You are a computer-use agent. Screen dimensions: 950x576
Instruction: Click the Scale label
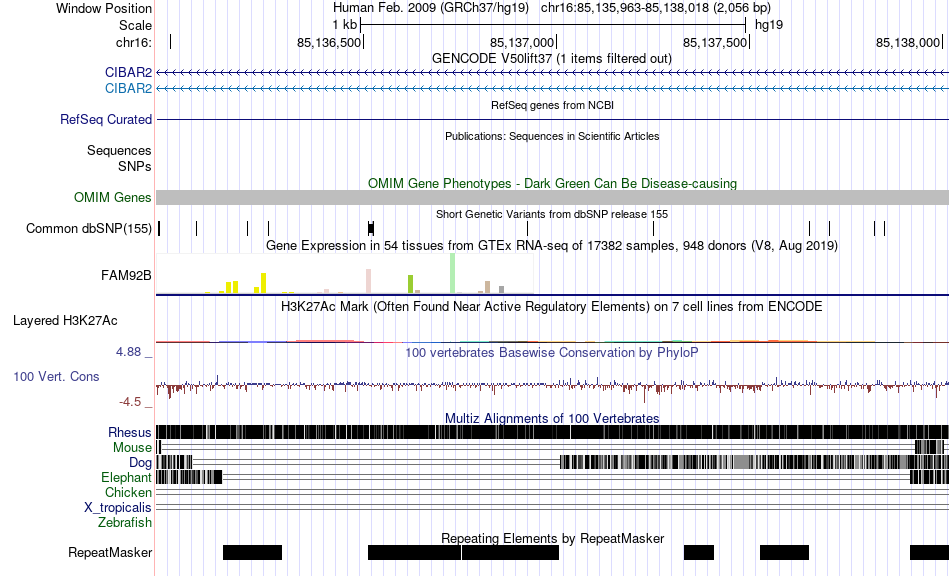135,25
